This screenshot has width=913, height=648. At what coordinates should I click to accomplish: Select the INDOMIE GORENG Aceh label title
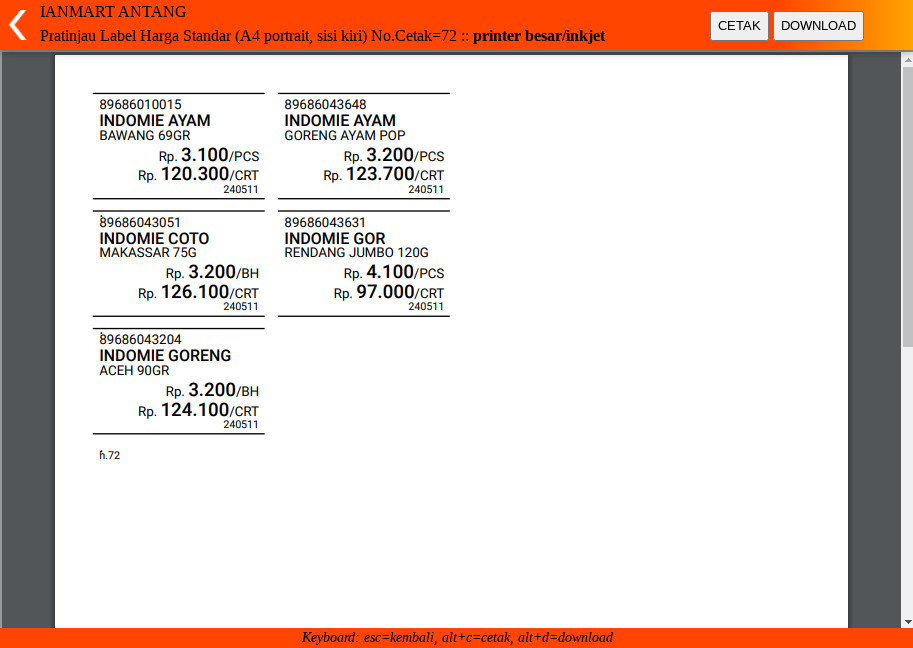pyautogui.click(x=165, y=356)
